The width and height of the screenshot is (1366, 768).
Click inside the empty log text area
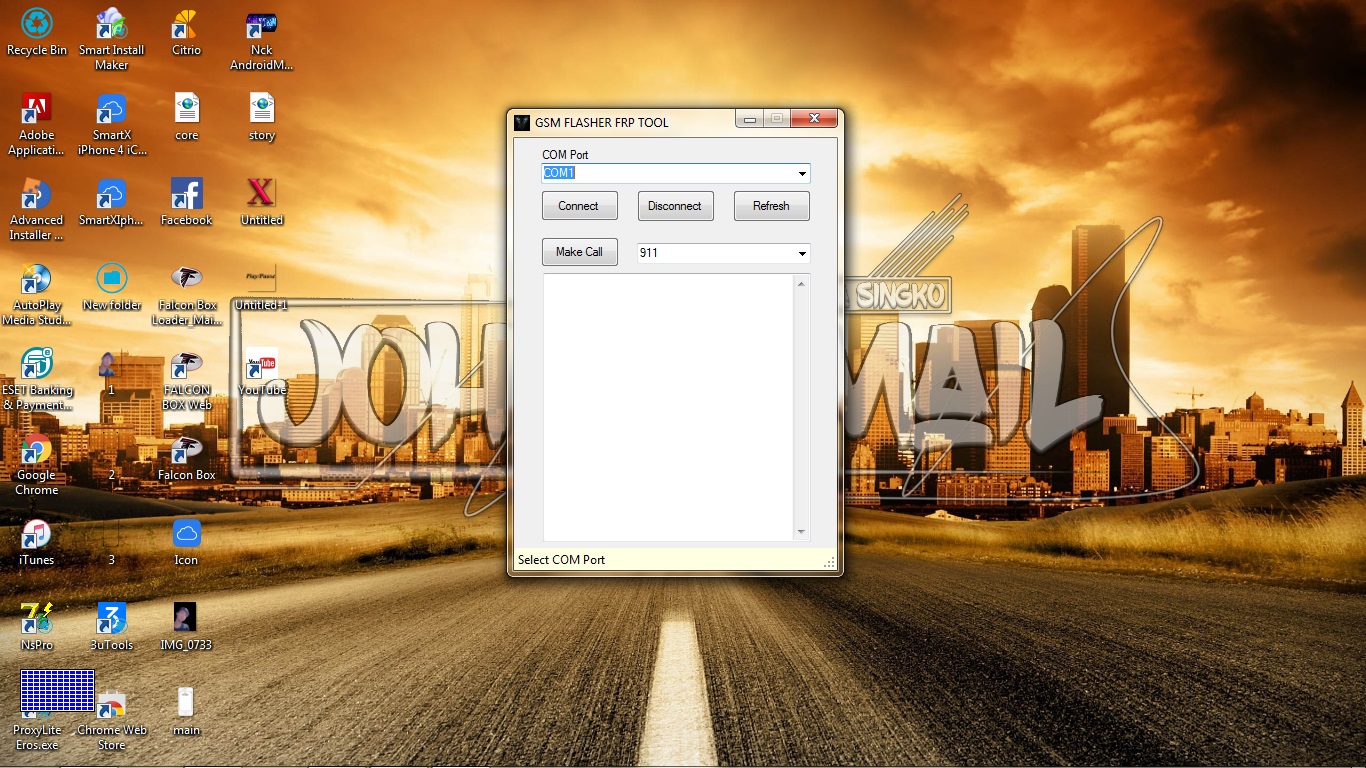(x=668, y=408)
